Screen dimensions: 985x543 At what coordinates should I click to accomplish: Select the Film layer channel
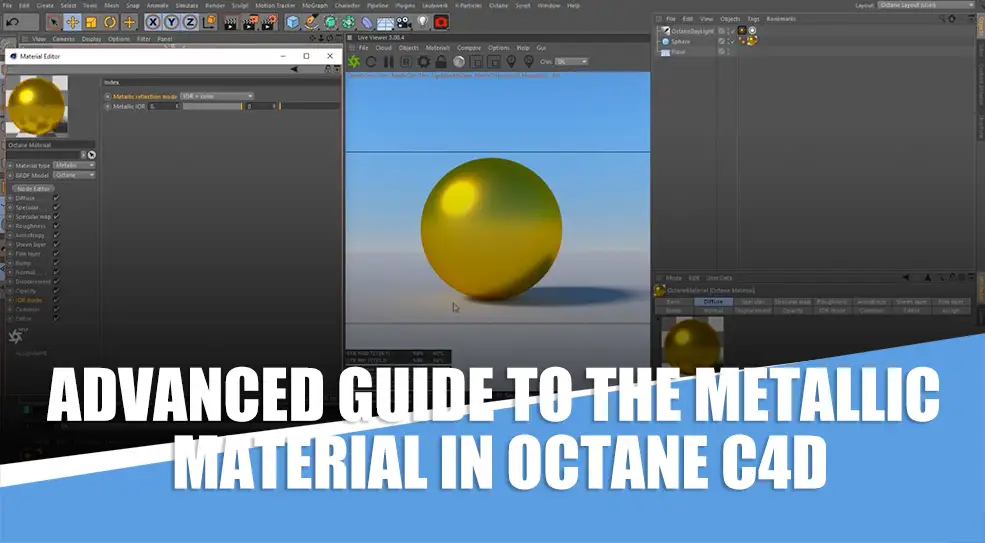click(x=28, y=254)
